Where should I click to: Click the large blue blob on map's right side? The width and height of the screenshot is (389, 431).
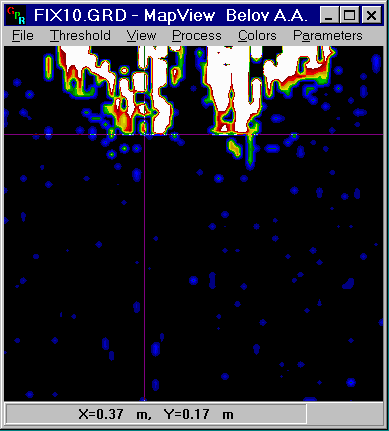(348, 283)
